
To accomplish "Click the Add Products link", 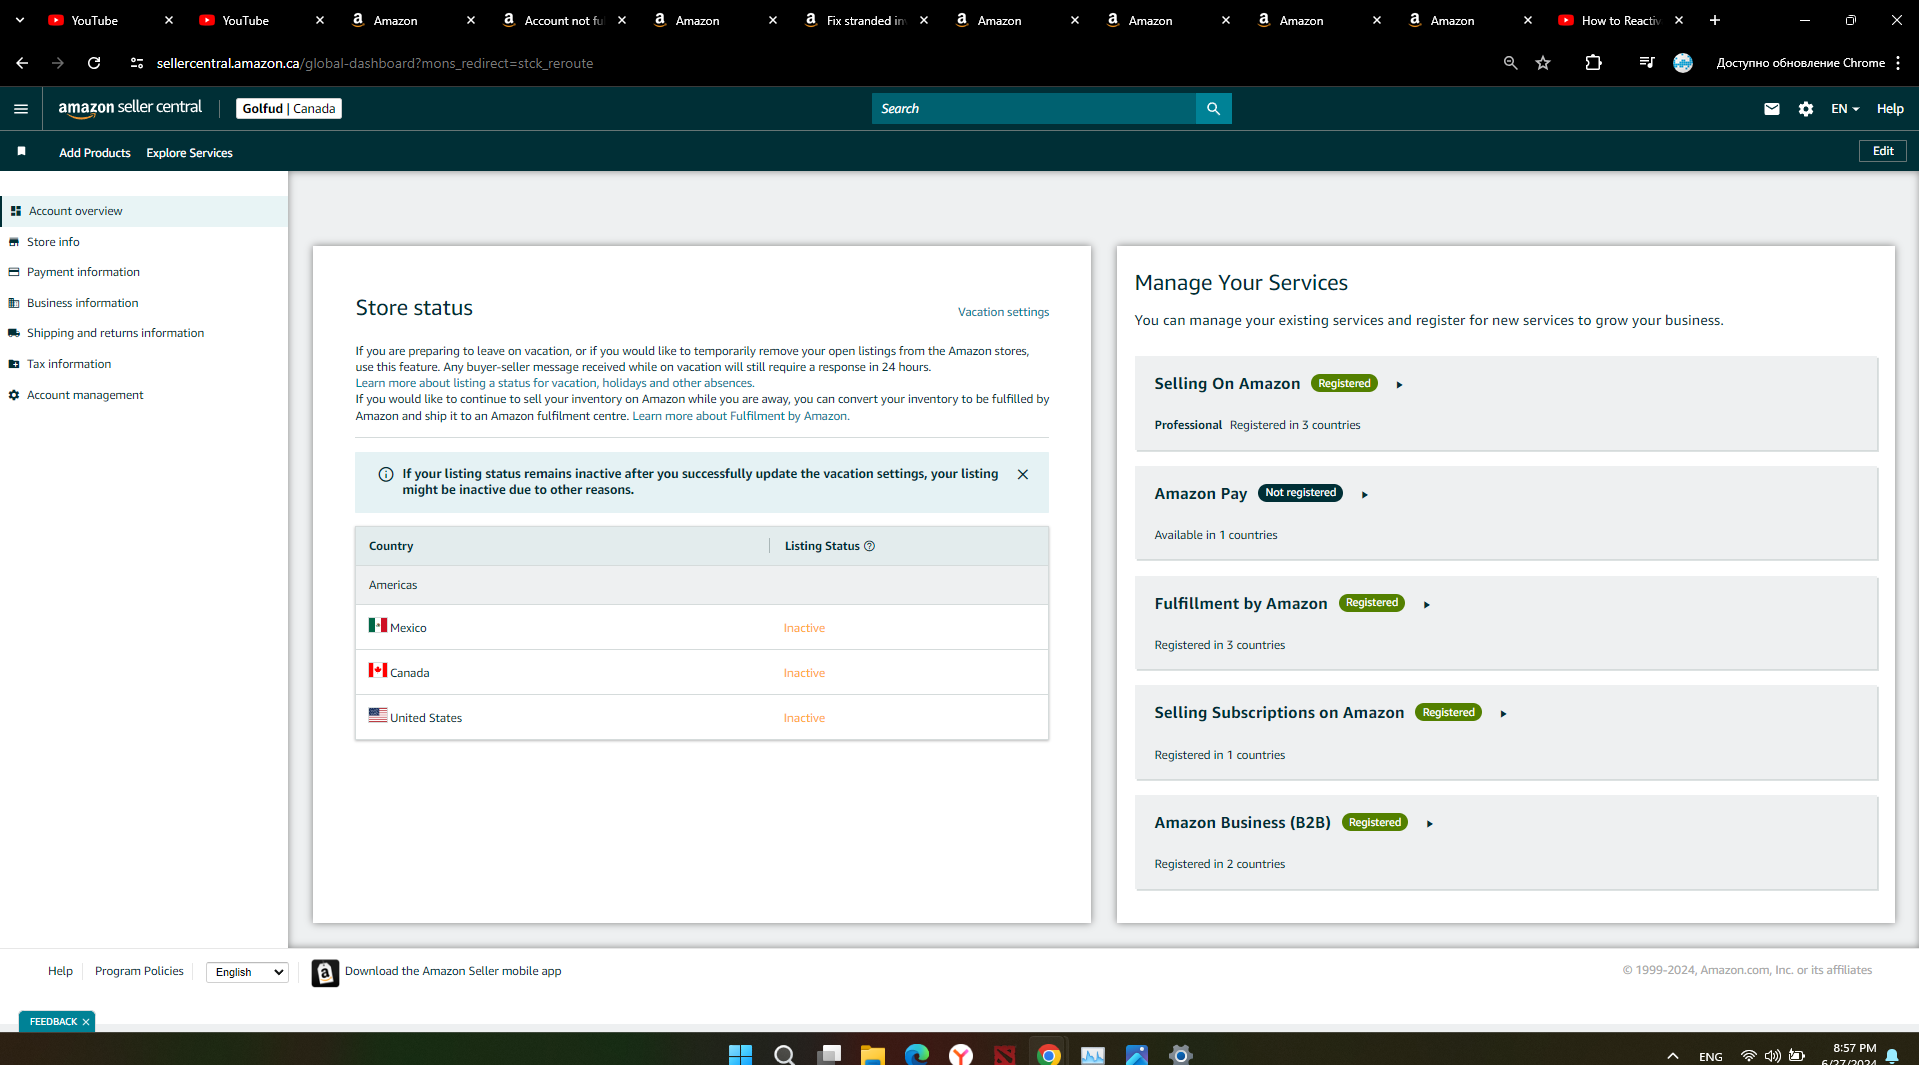I will (x=95, y=153).
